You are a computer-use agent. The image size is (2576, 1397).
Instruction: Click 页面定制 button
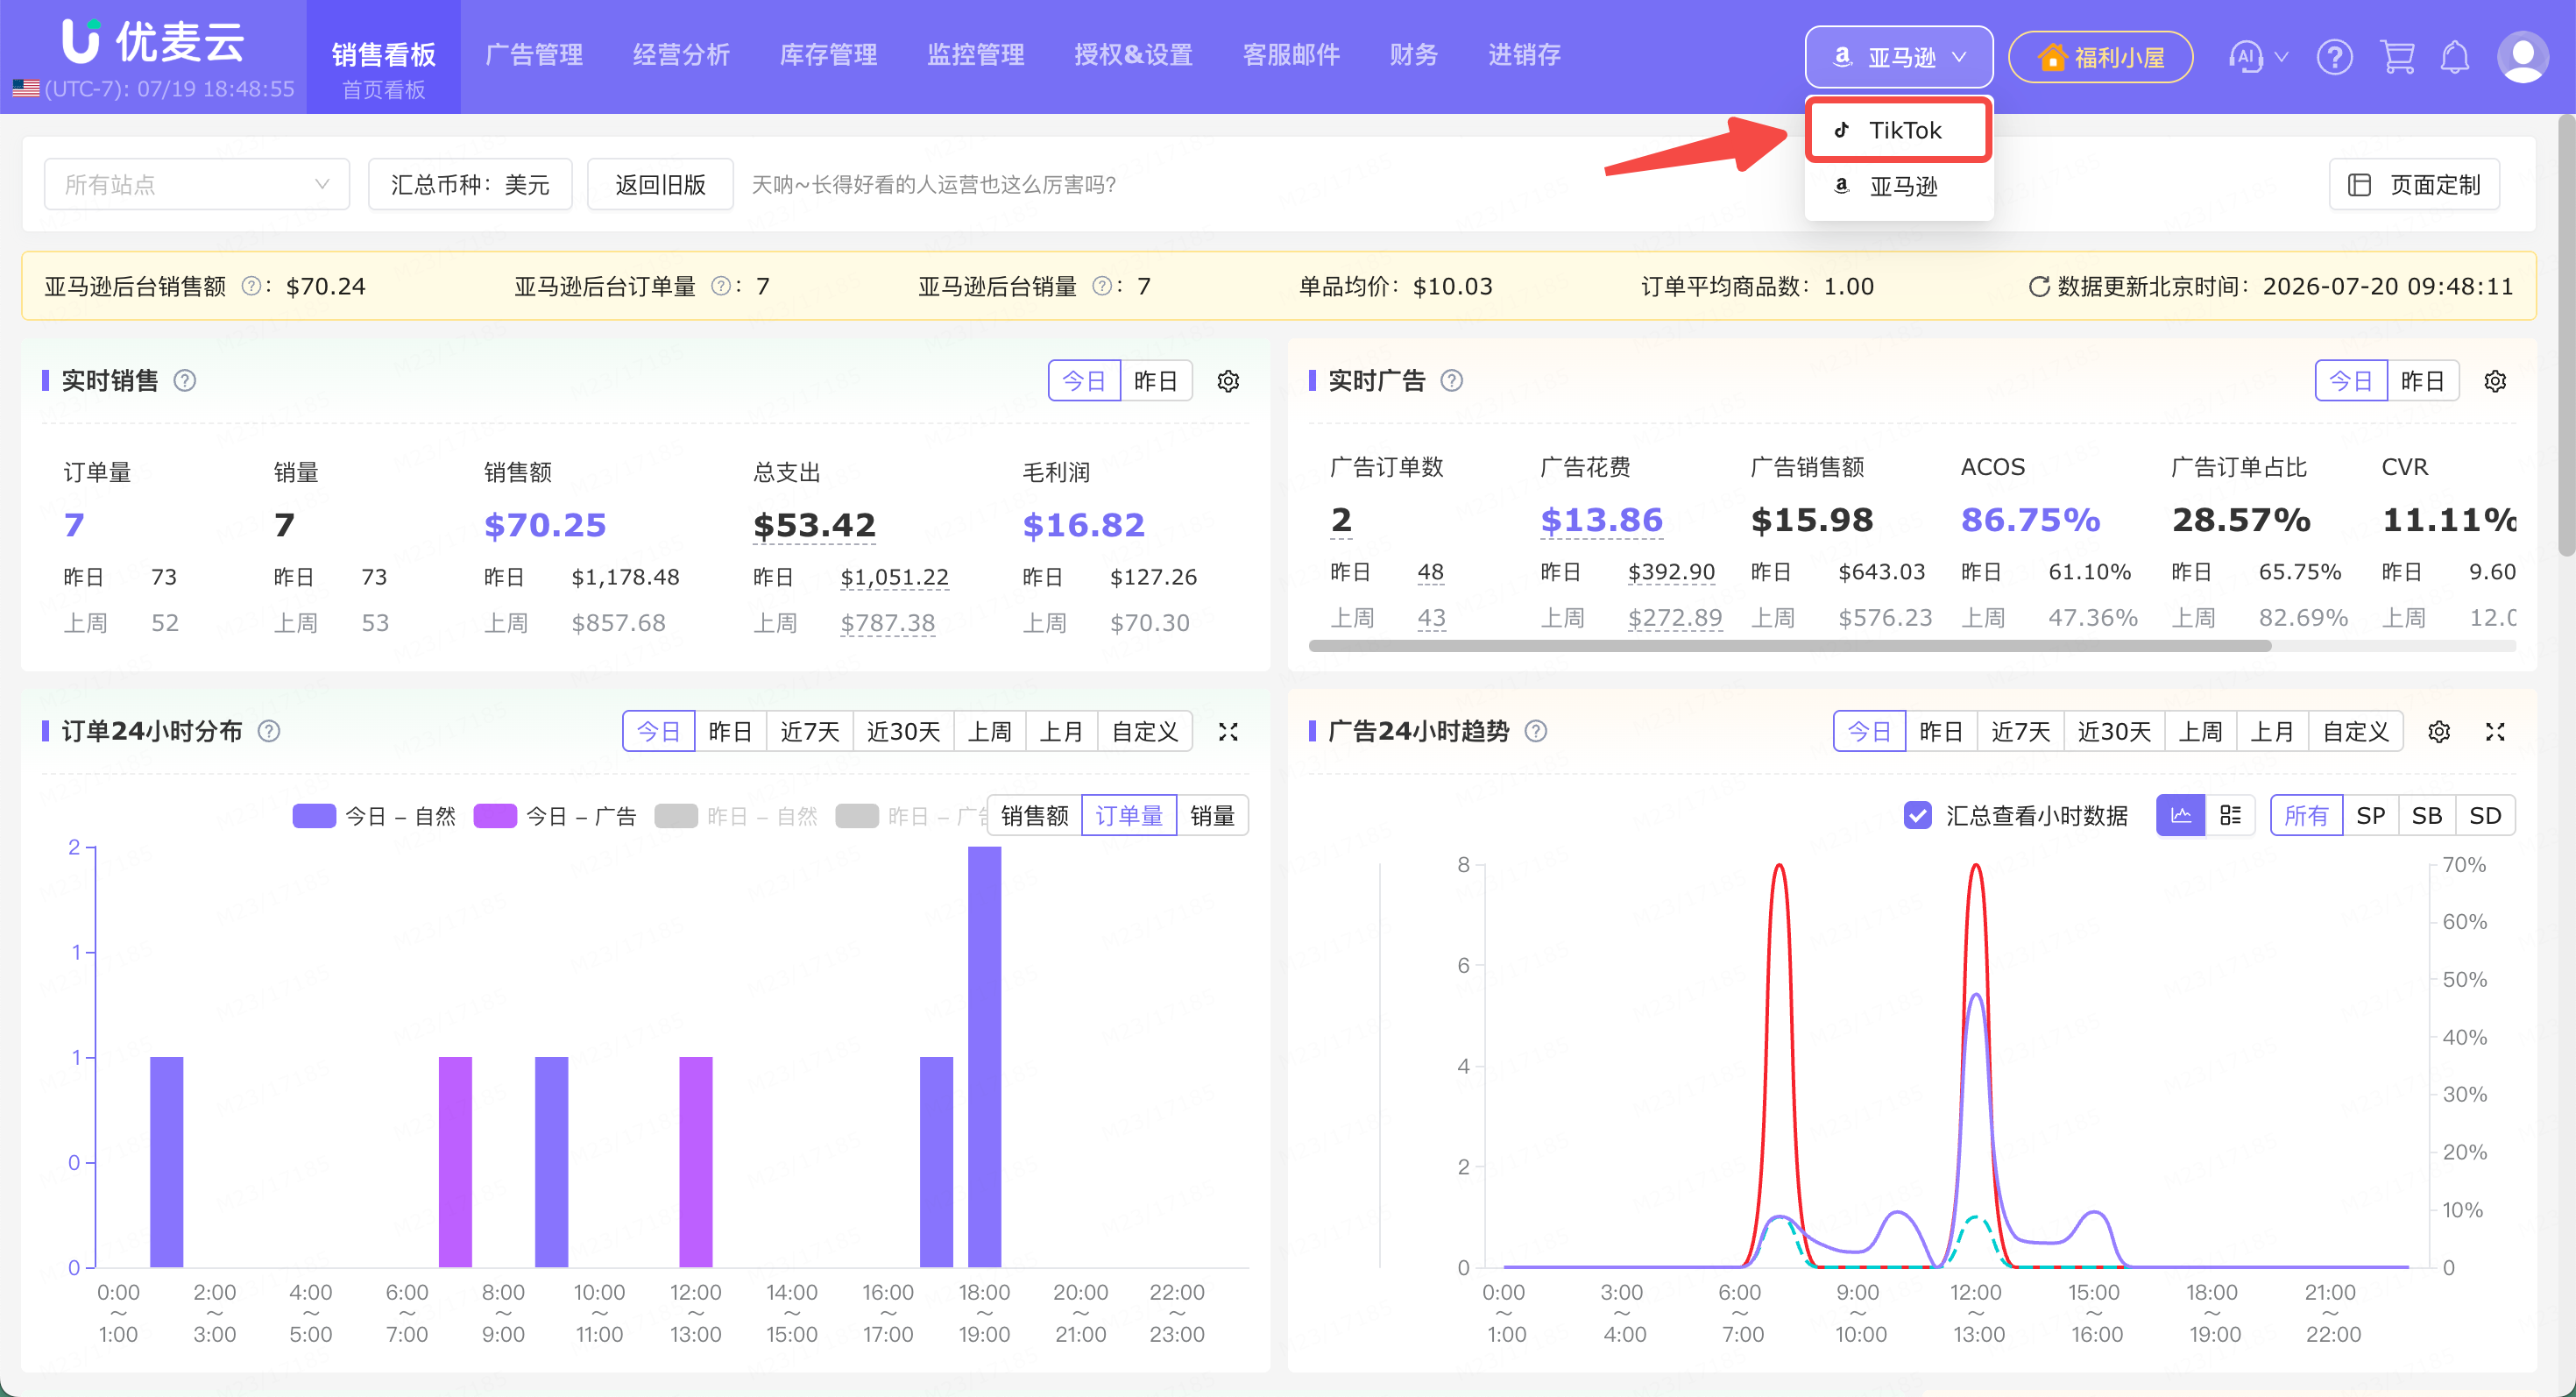tap(2414, 185)
